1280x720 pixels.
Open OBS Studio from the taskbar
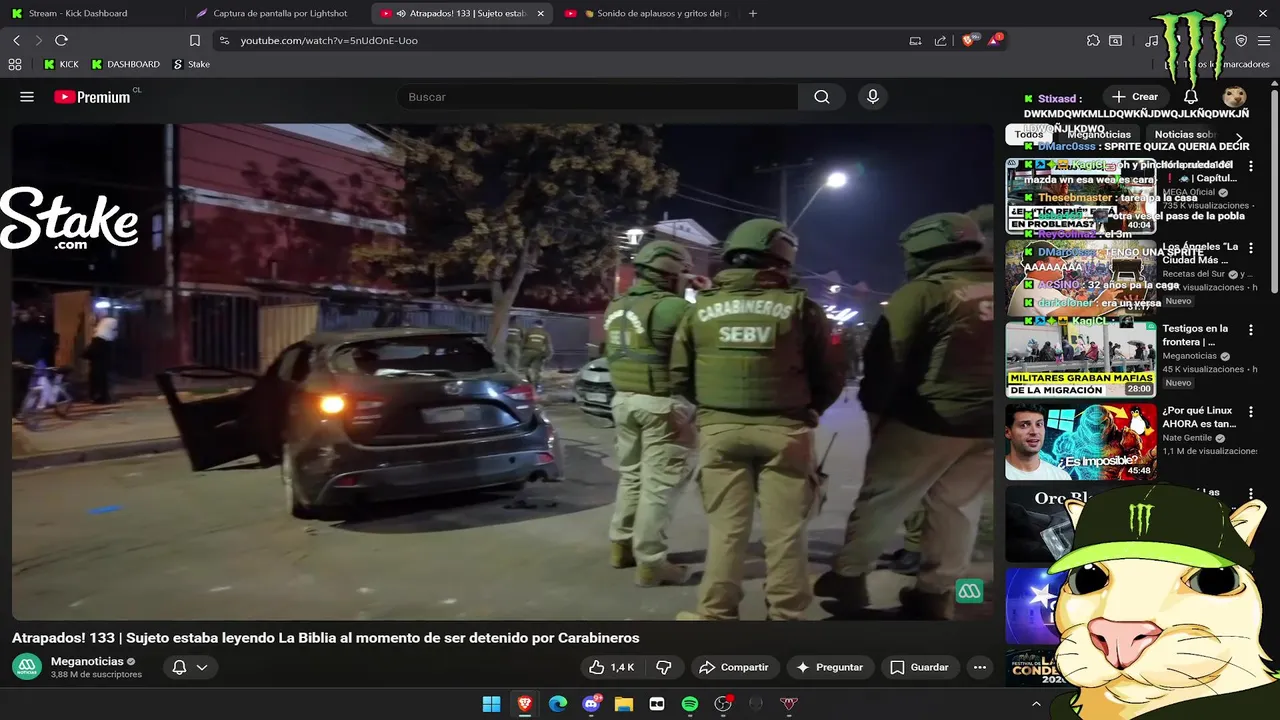click(x=723, y=704)
